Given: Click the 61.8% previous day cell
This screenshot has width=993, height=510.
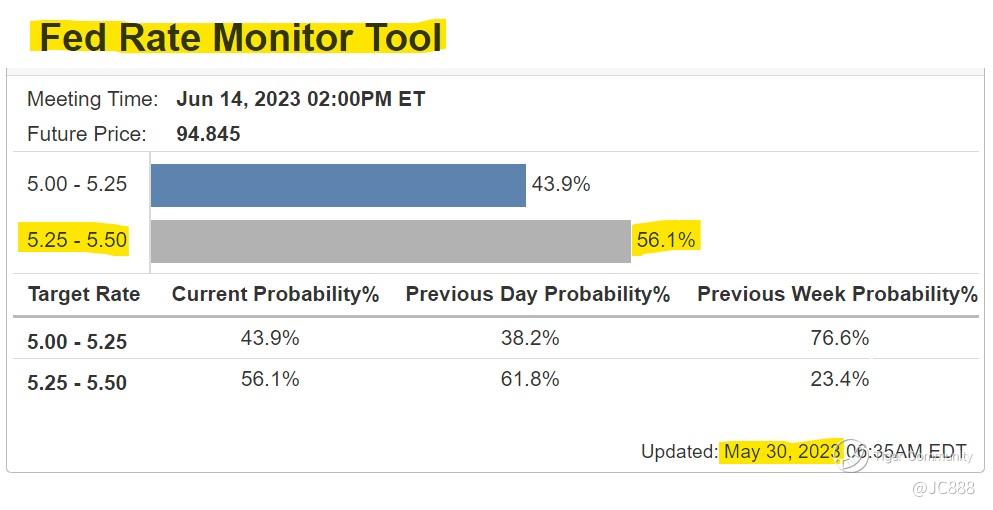Looking at the screenshot, I should click(530, 379).
